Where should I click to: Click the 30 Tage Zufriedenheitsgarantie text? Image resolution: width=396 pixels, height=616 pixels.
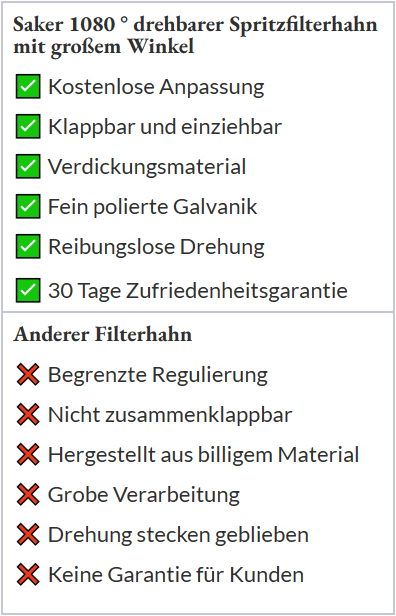point(198,291)
